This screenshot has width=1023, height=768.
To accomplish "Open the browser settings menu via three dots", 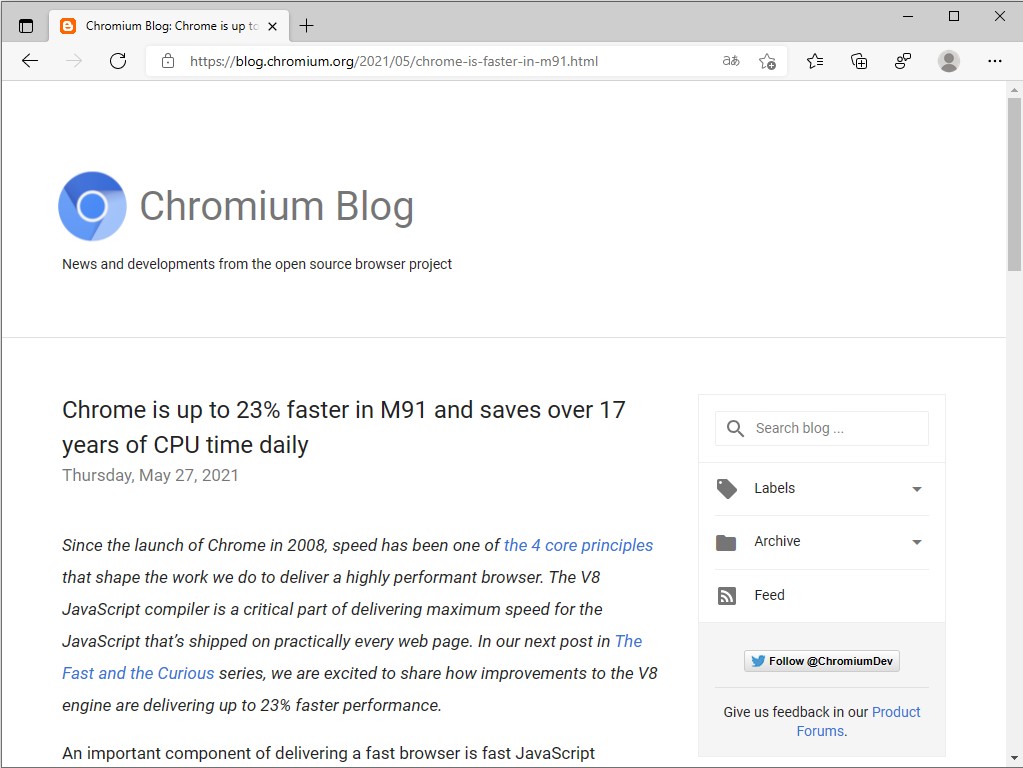I will pos(995,61).
